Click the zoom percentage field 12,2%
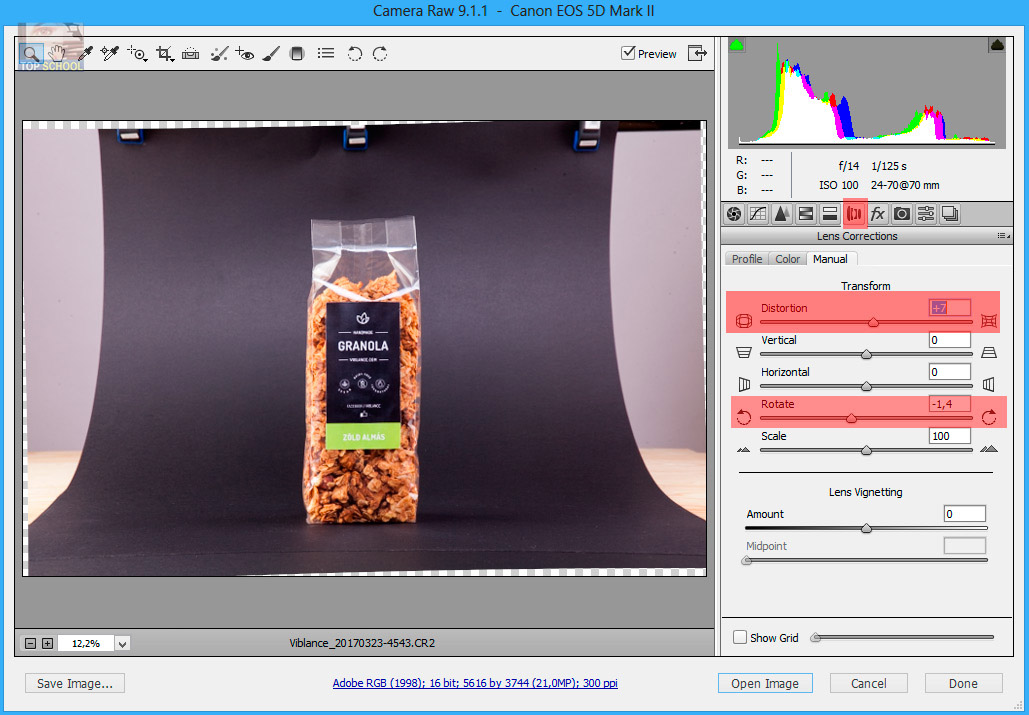Screen dimensions: 1029x715 point(86,644)
